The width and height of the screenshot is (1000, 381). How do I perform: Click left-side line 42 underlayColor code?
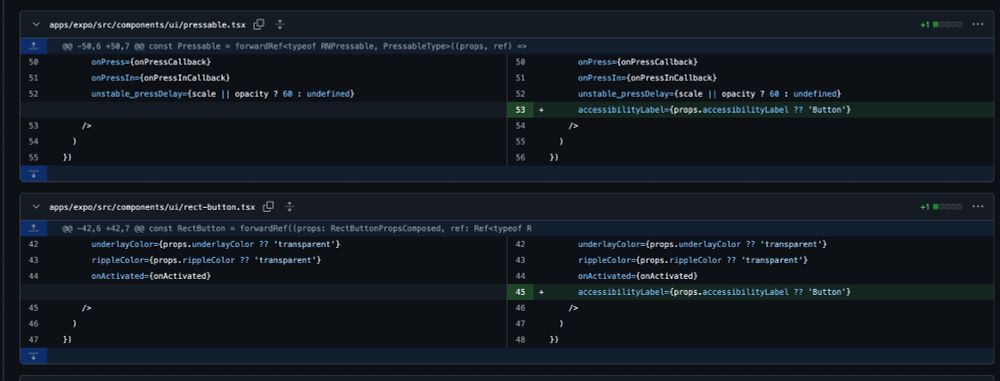[216, 244]
